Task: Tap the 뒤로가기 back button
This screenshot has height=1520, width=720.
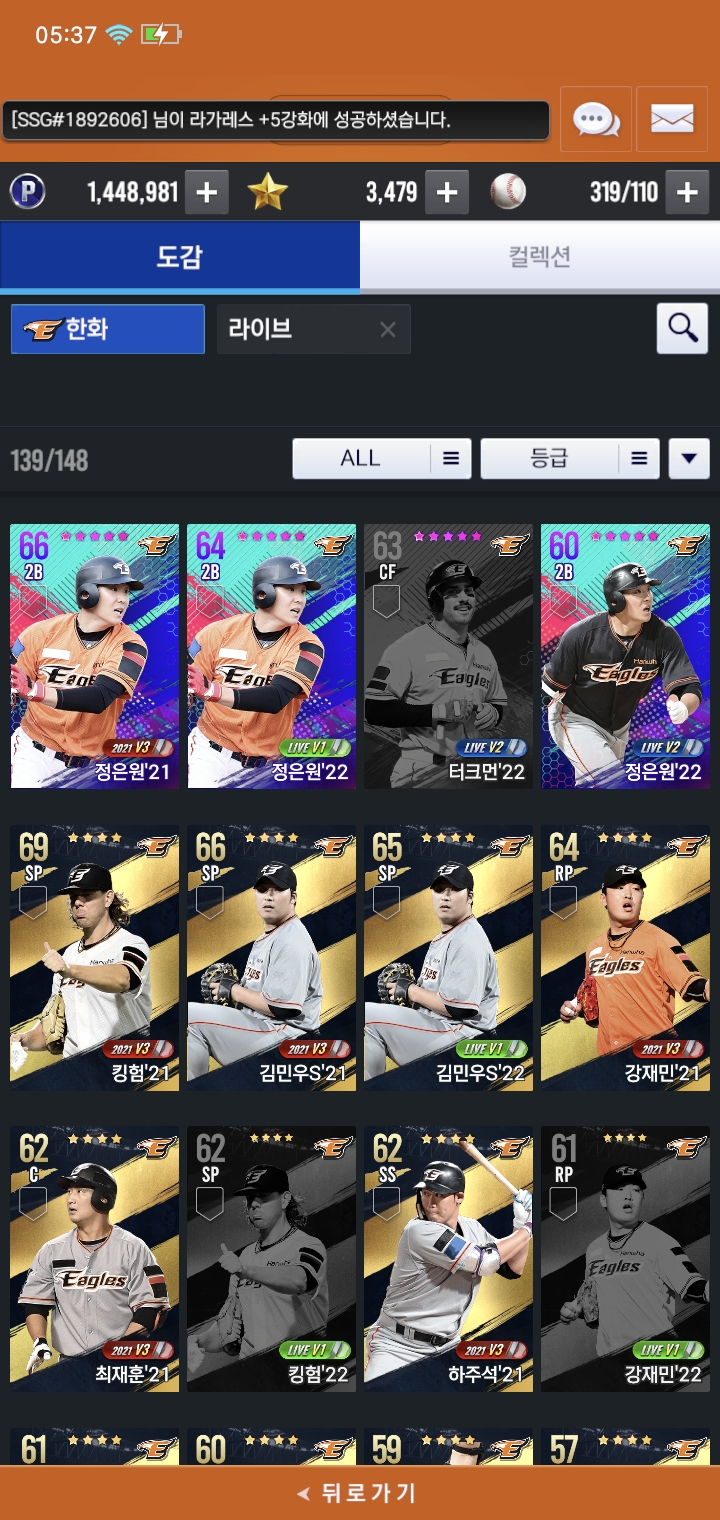Action: [360, 1493]
